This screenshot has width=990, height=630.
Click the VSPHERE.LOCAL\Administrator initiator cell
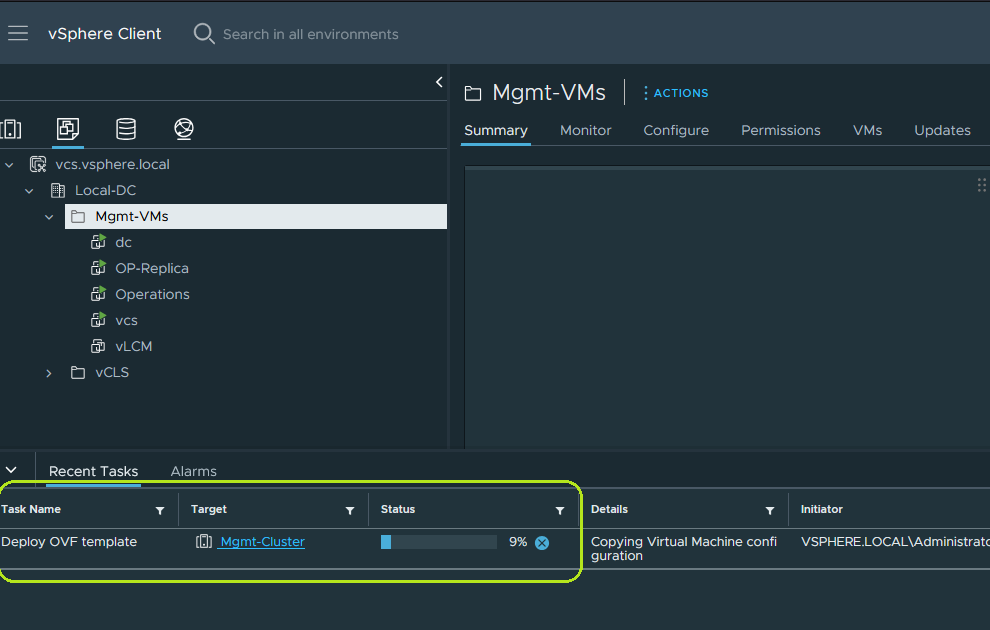(895, 542)
